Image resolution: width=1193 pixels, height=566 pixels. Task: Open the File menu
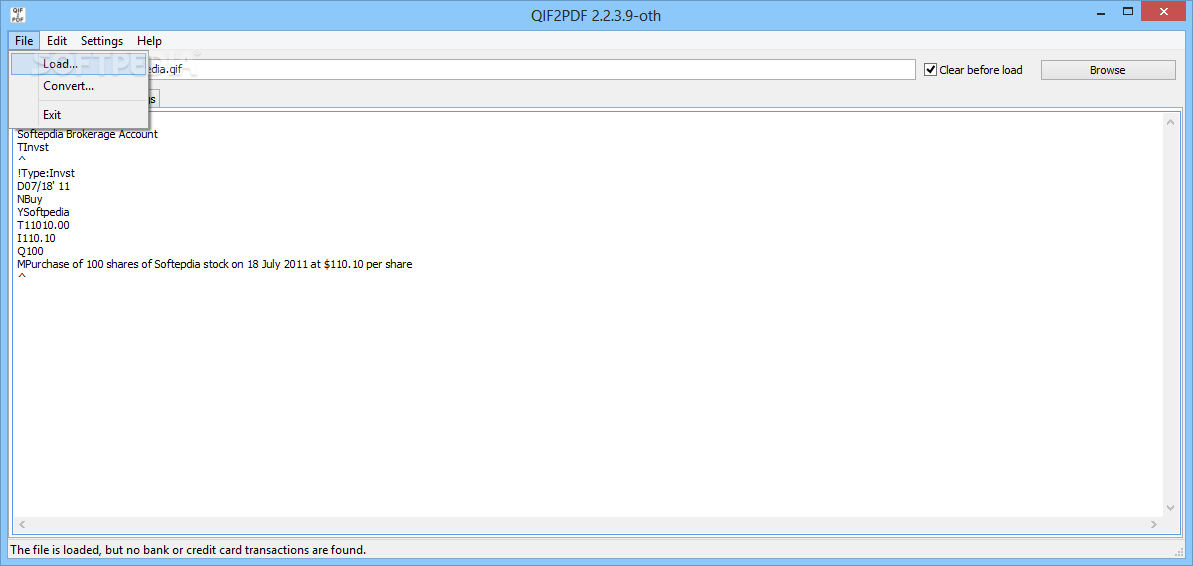[24, 41]
